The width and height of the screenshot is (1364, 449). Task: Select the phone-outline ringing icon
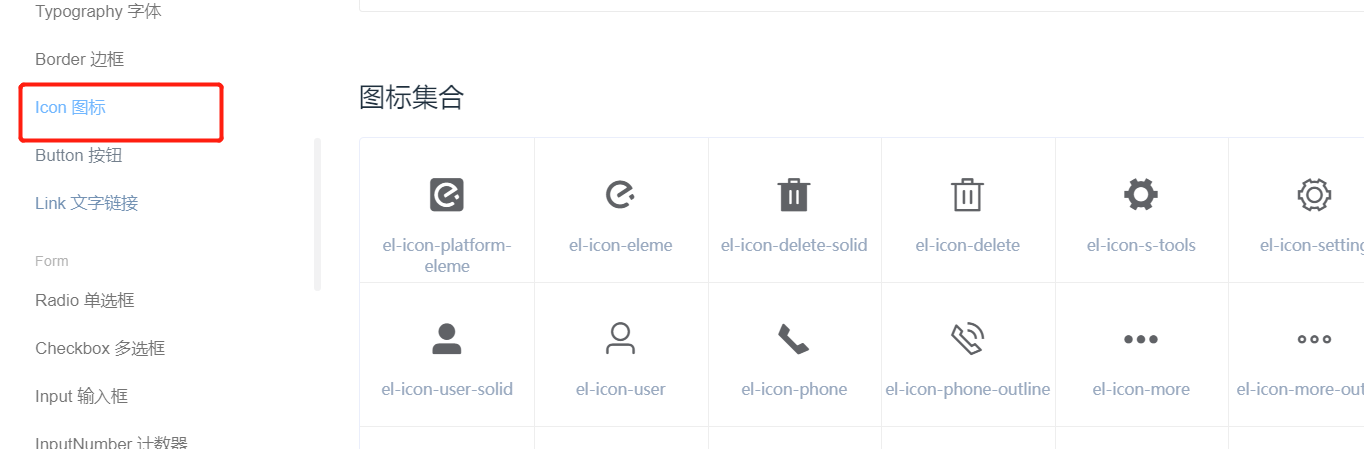click(967, 339)
